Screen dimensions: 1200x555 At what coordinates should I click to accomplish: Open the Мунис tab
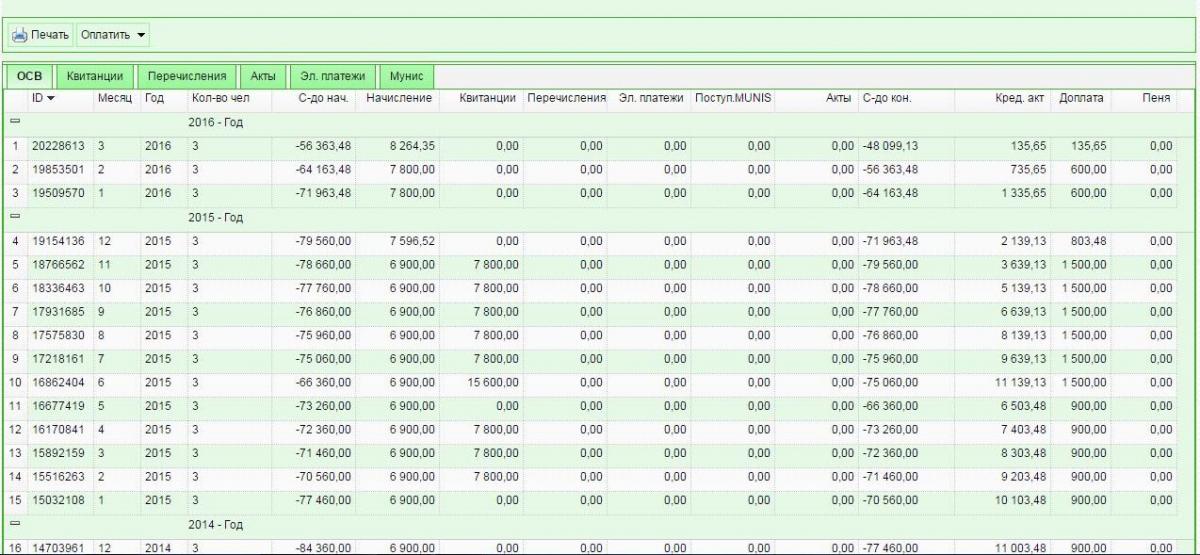coord(406,76)
